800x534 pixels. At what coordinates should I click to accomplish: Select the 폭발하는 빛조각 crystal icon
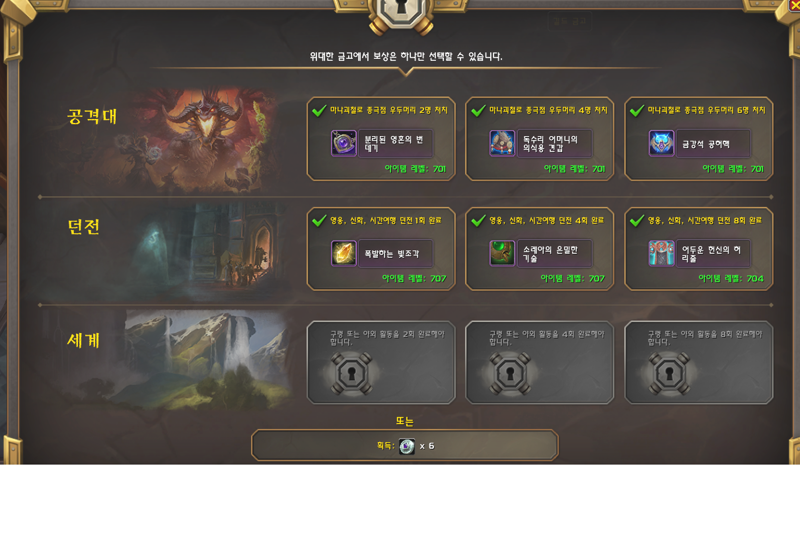coord(343,253)
